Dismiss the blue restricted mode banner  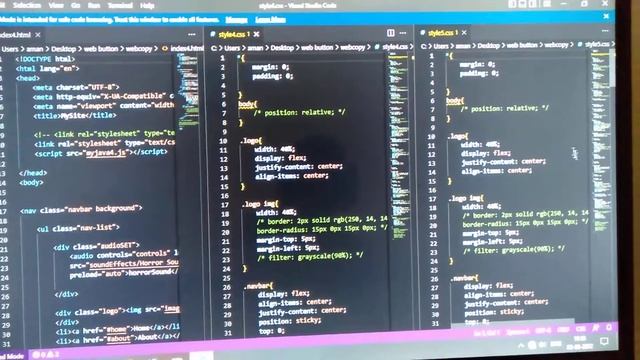606,16
